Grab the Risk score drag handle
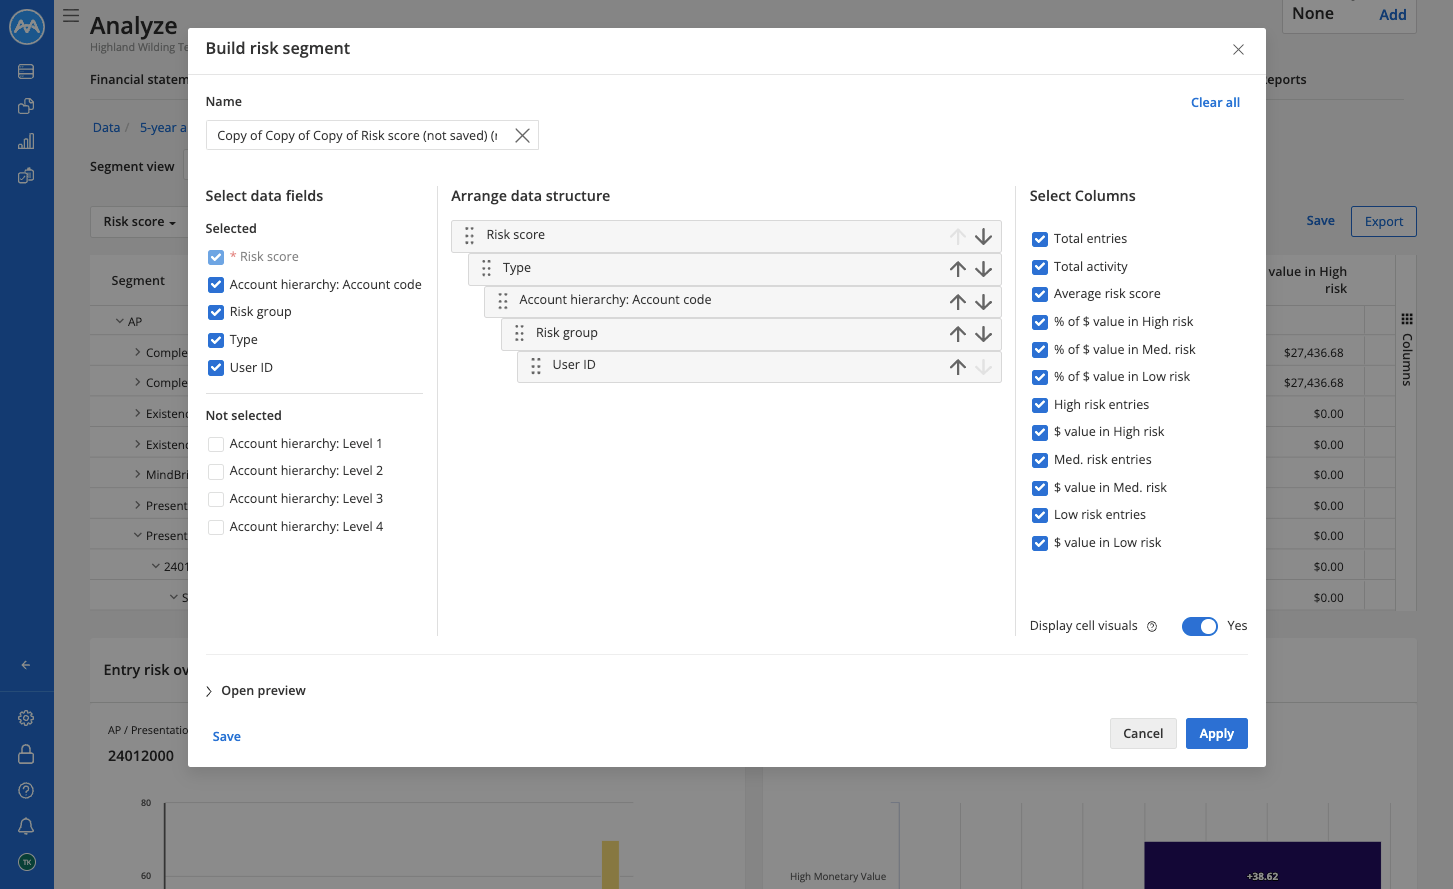The height and width of the screenshot is (889, 1453). pos(469,236)
